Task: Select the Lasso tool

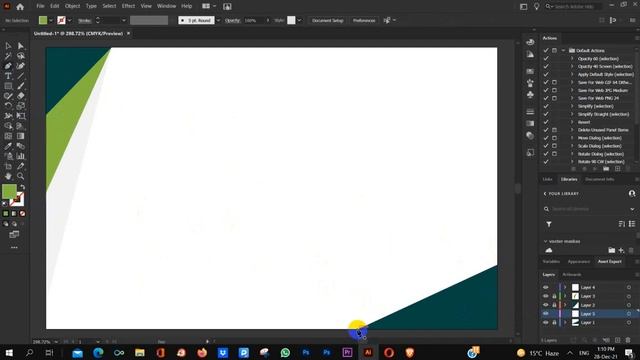Action: click(20, 56)
